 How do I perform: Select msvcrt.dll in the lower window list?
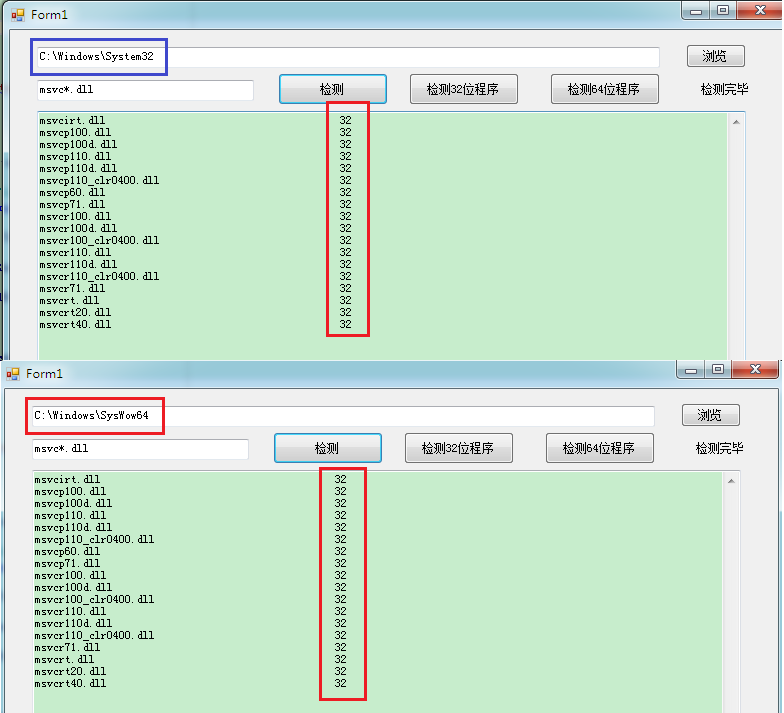tap(64, 660)
